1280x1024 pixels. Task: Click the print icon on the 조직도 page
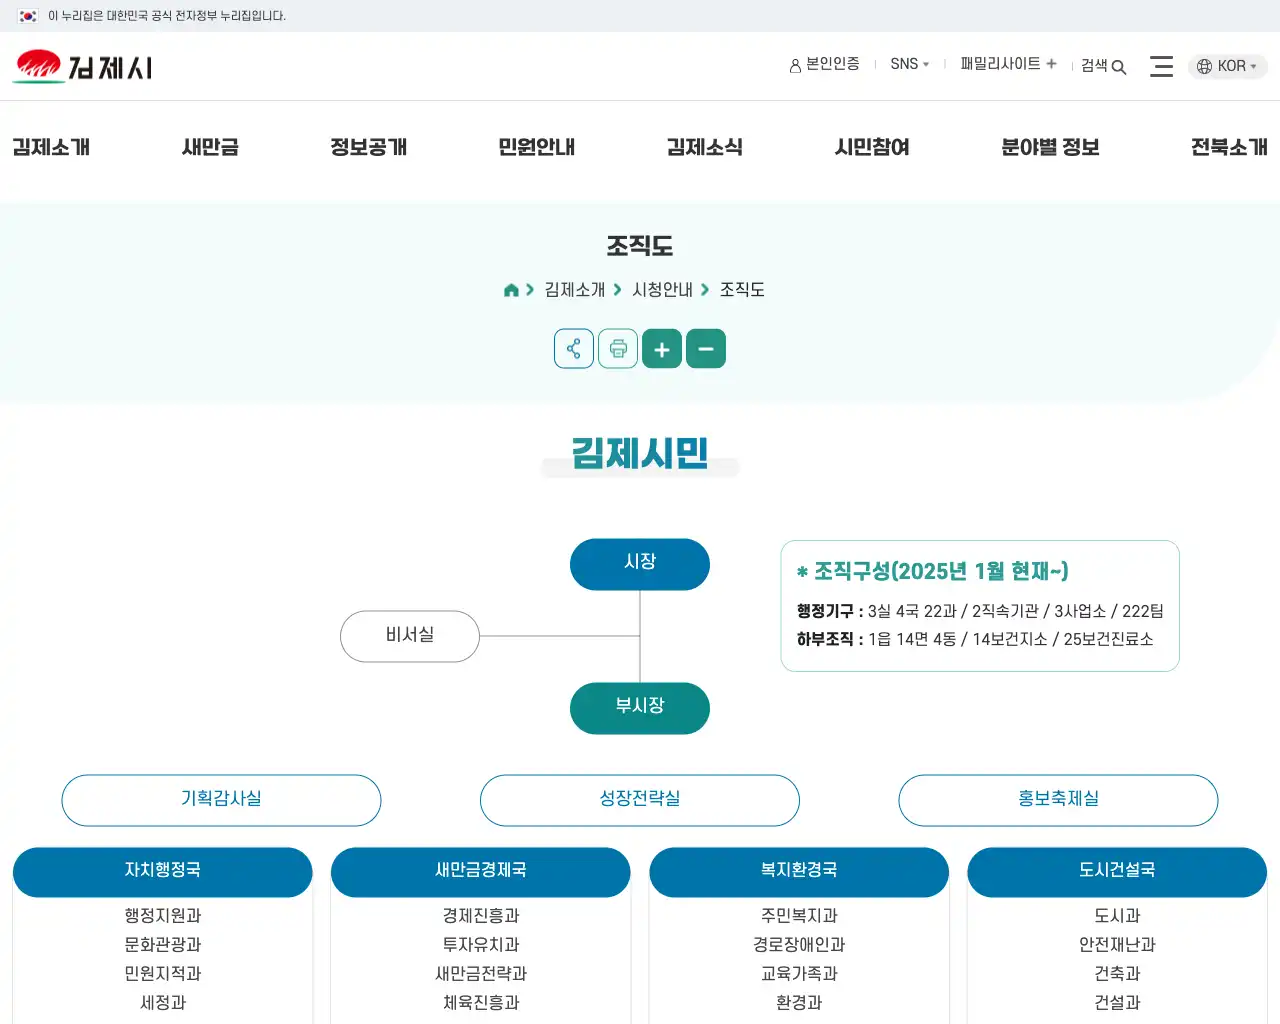coord(618,348)
